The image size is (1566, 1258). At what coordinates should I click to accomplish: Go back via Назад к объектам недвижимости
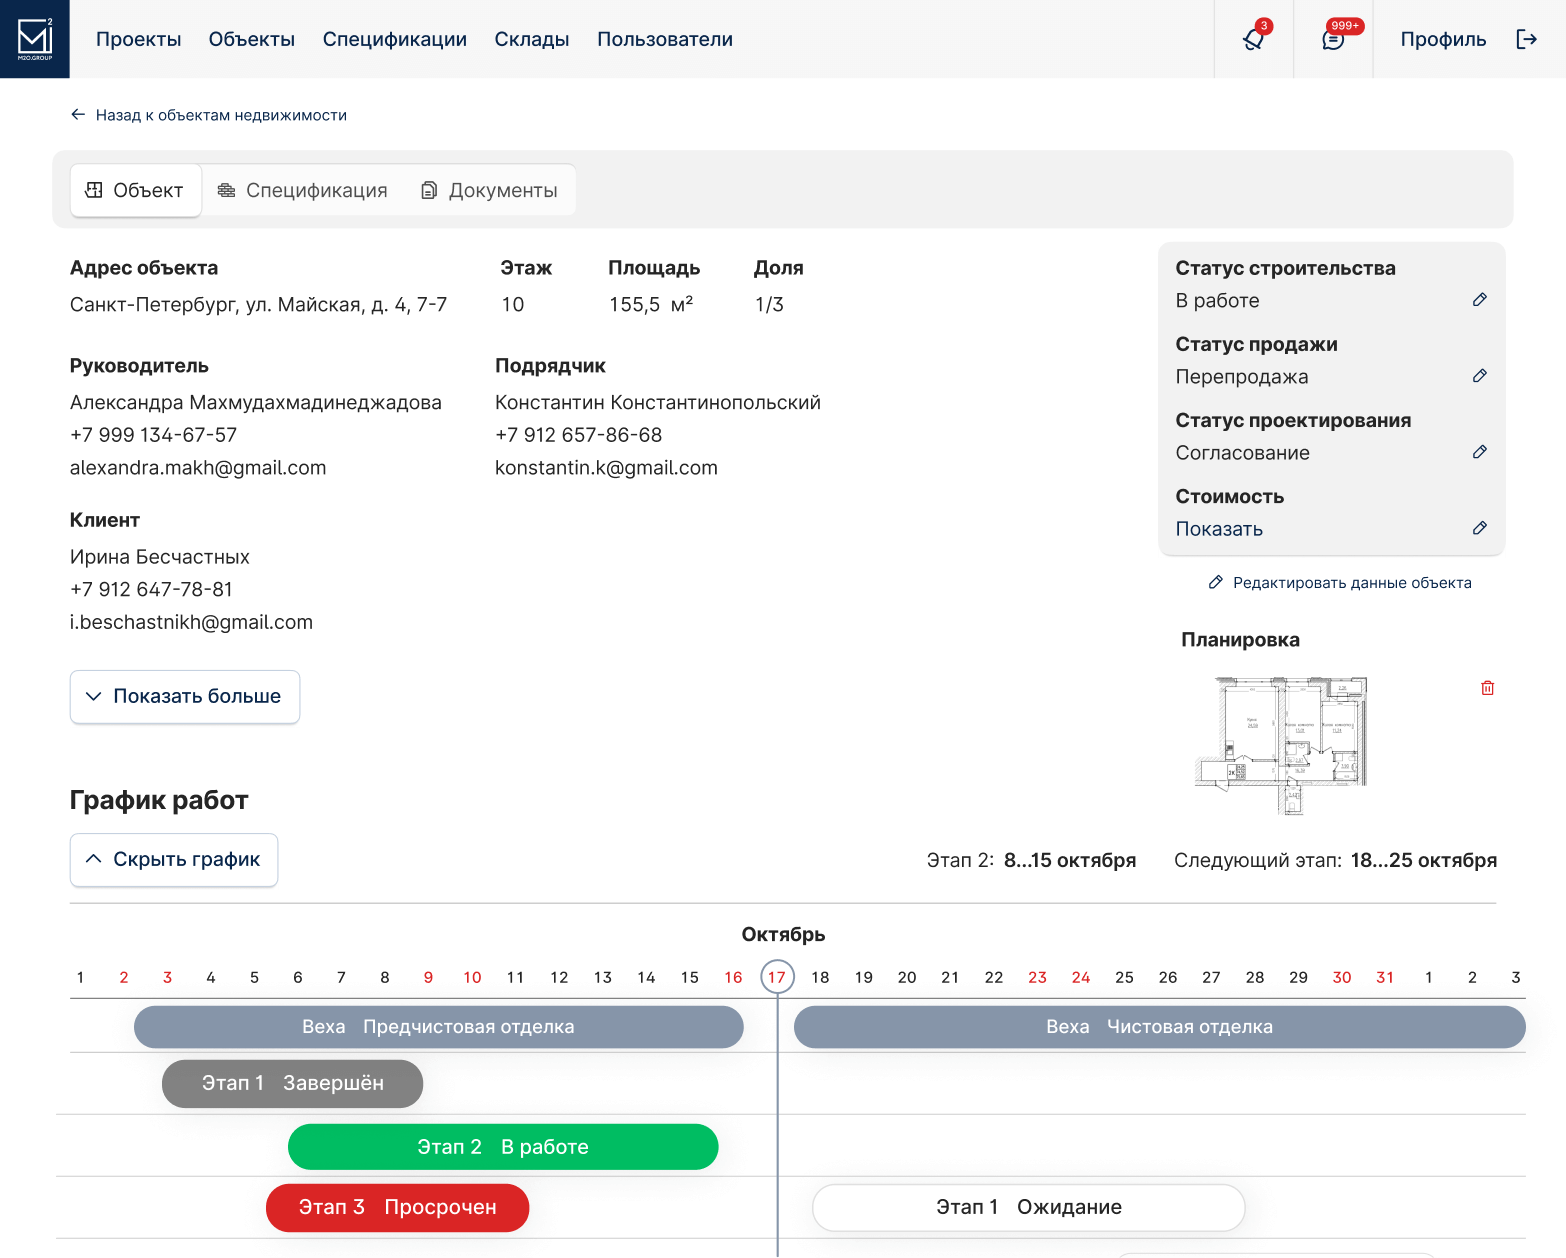209,115
